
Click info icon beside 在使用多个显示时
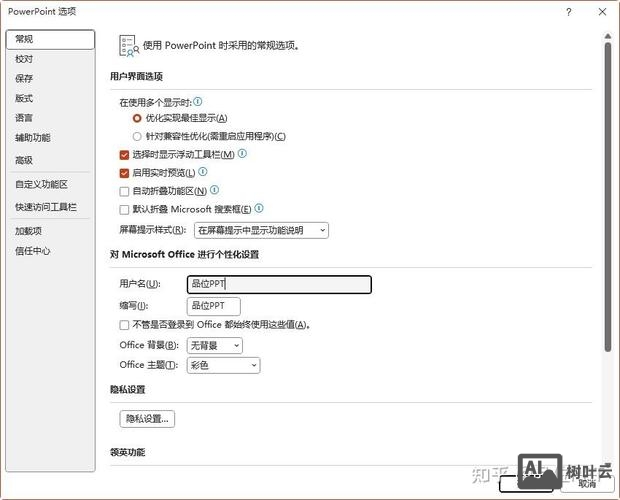198,102
